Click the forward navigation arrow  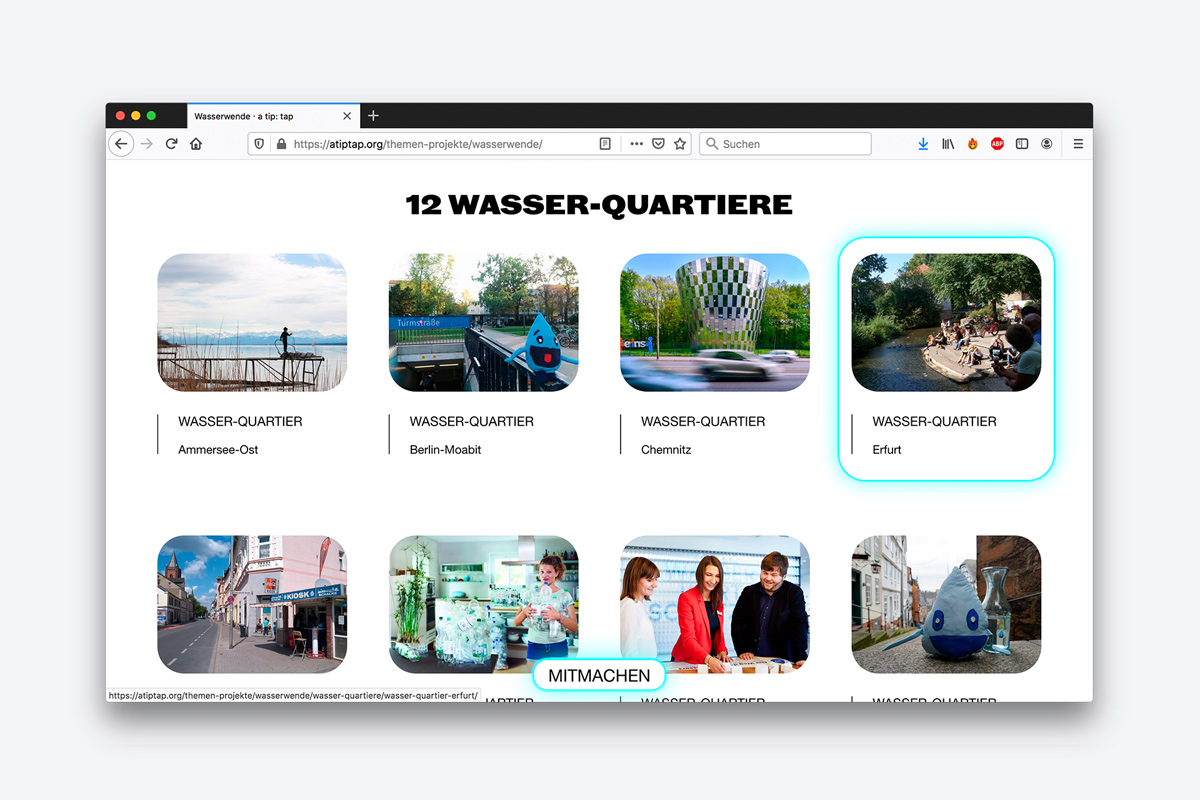[147, 144]
